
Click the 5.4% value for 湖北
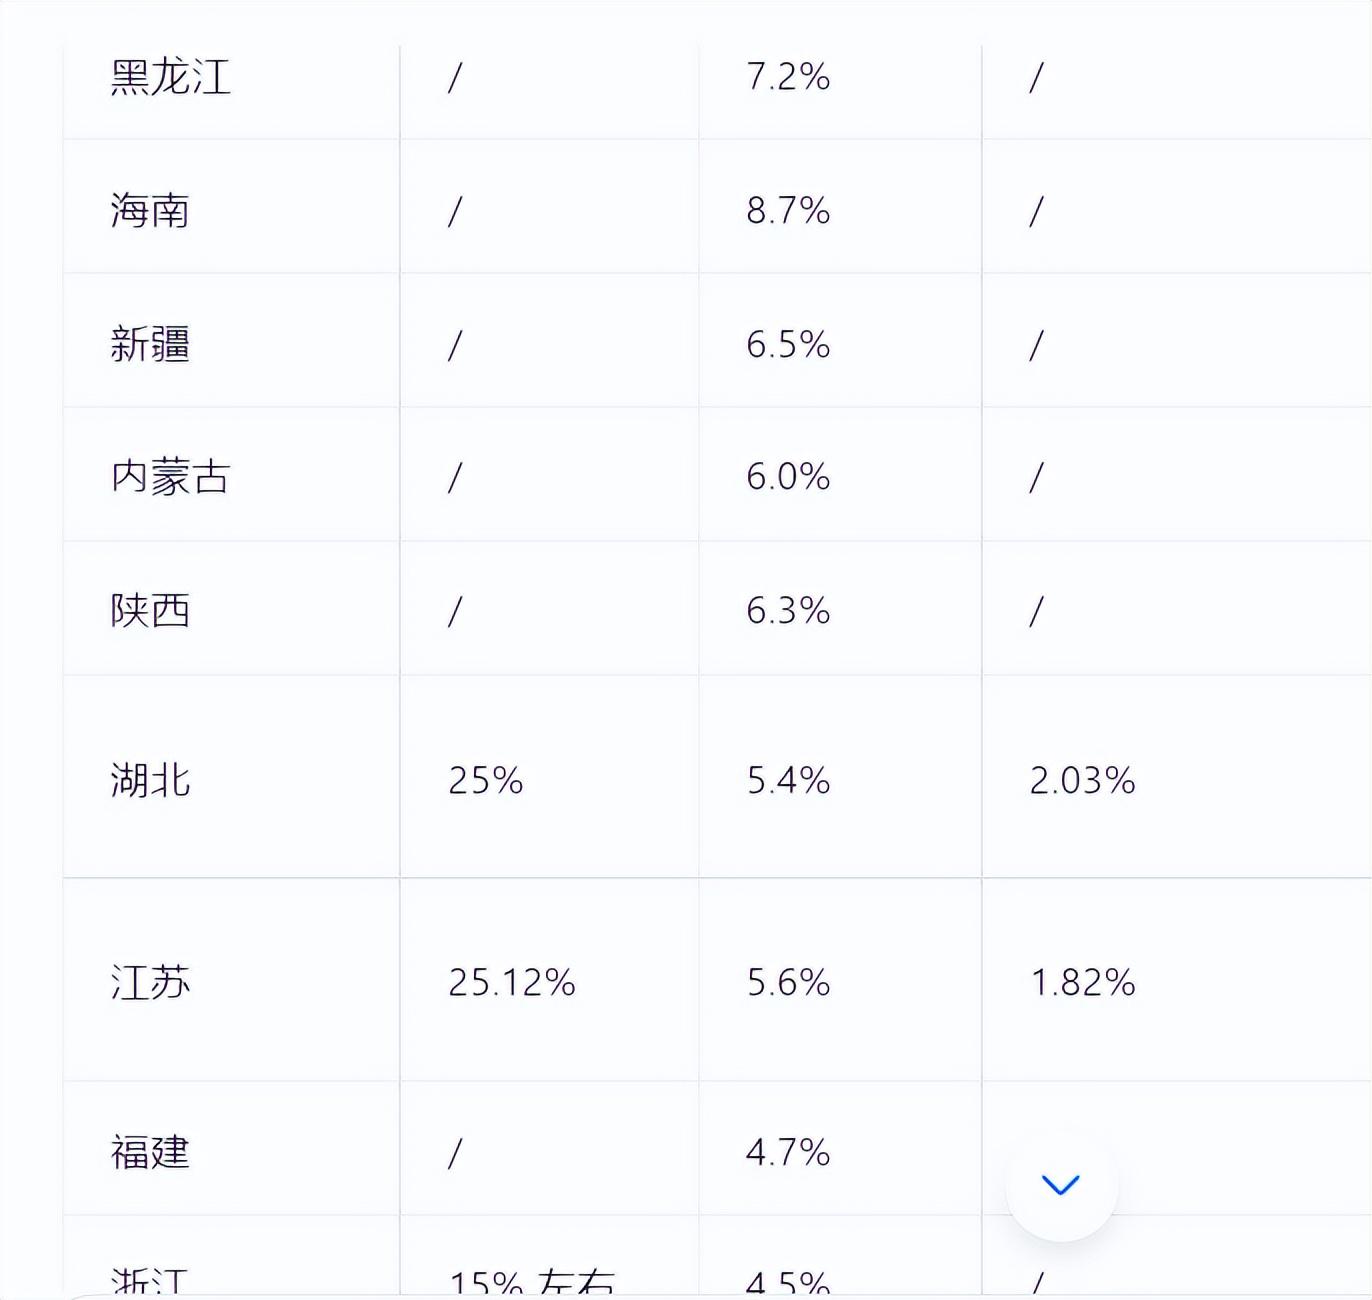(788, 780)
